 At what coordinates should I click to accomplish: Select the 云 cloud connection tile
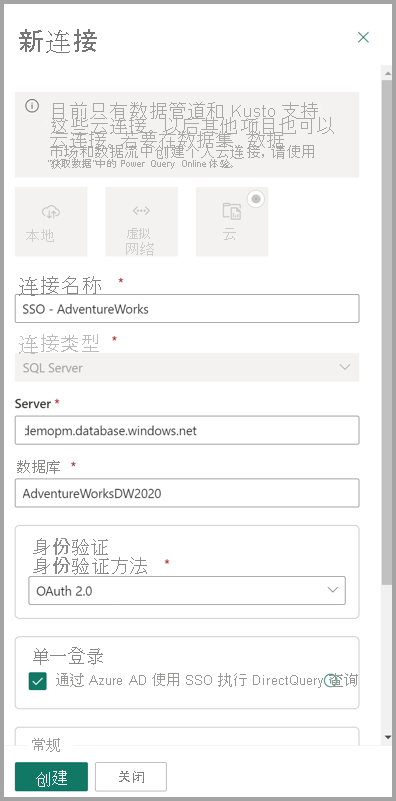[x=232, y=221]
